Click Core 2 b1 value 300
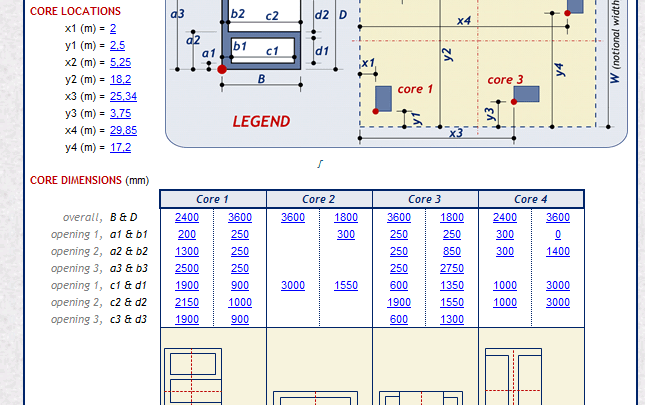Viewport: 645px width, 405px height. (x=346, y=234)
